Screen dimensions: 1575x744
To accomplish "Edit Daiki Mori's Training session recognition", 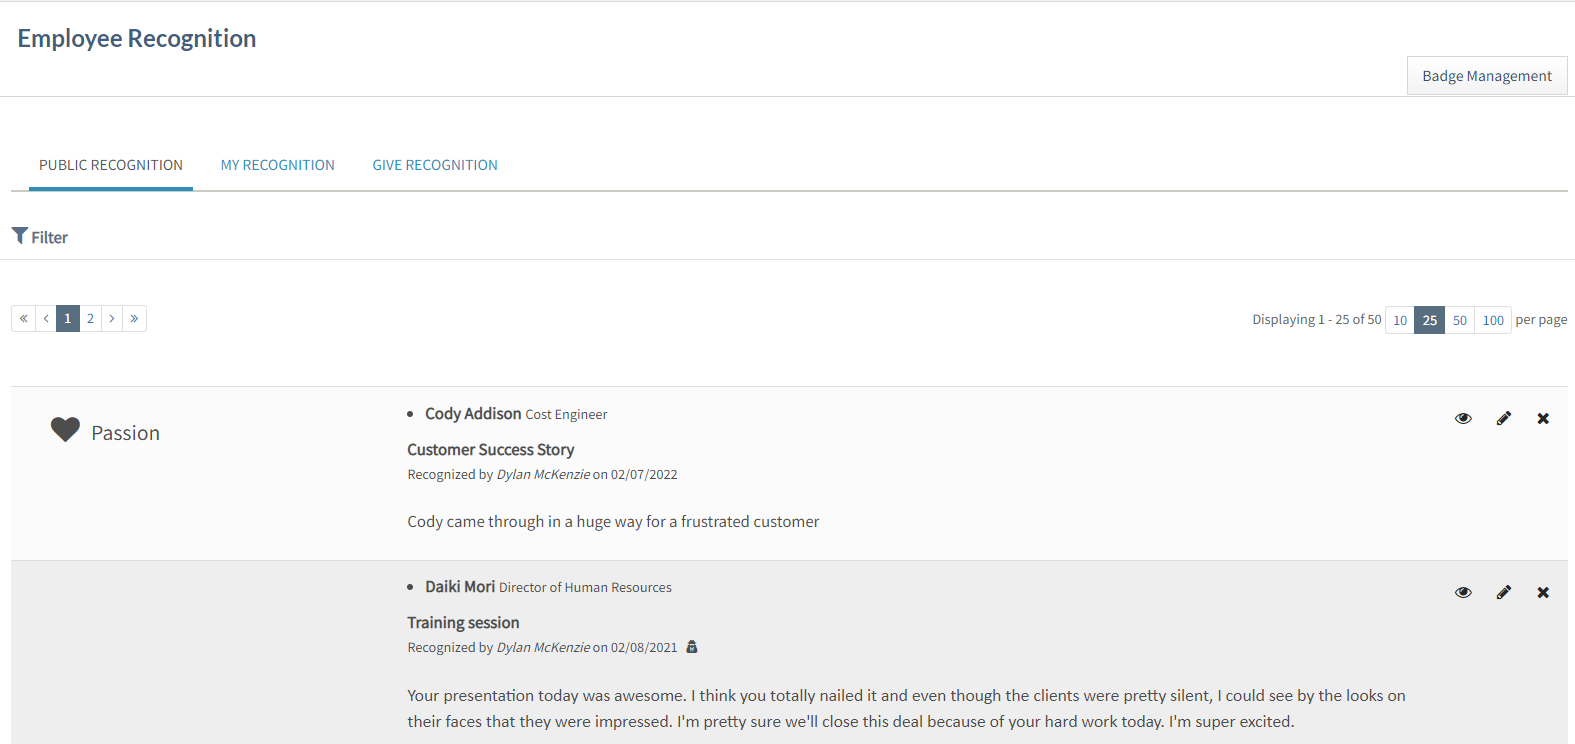I will click(1503, 593).
